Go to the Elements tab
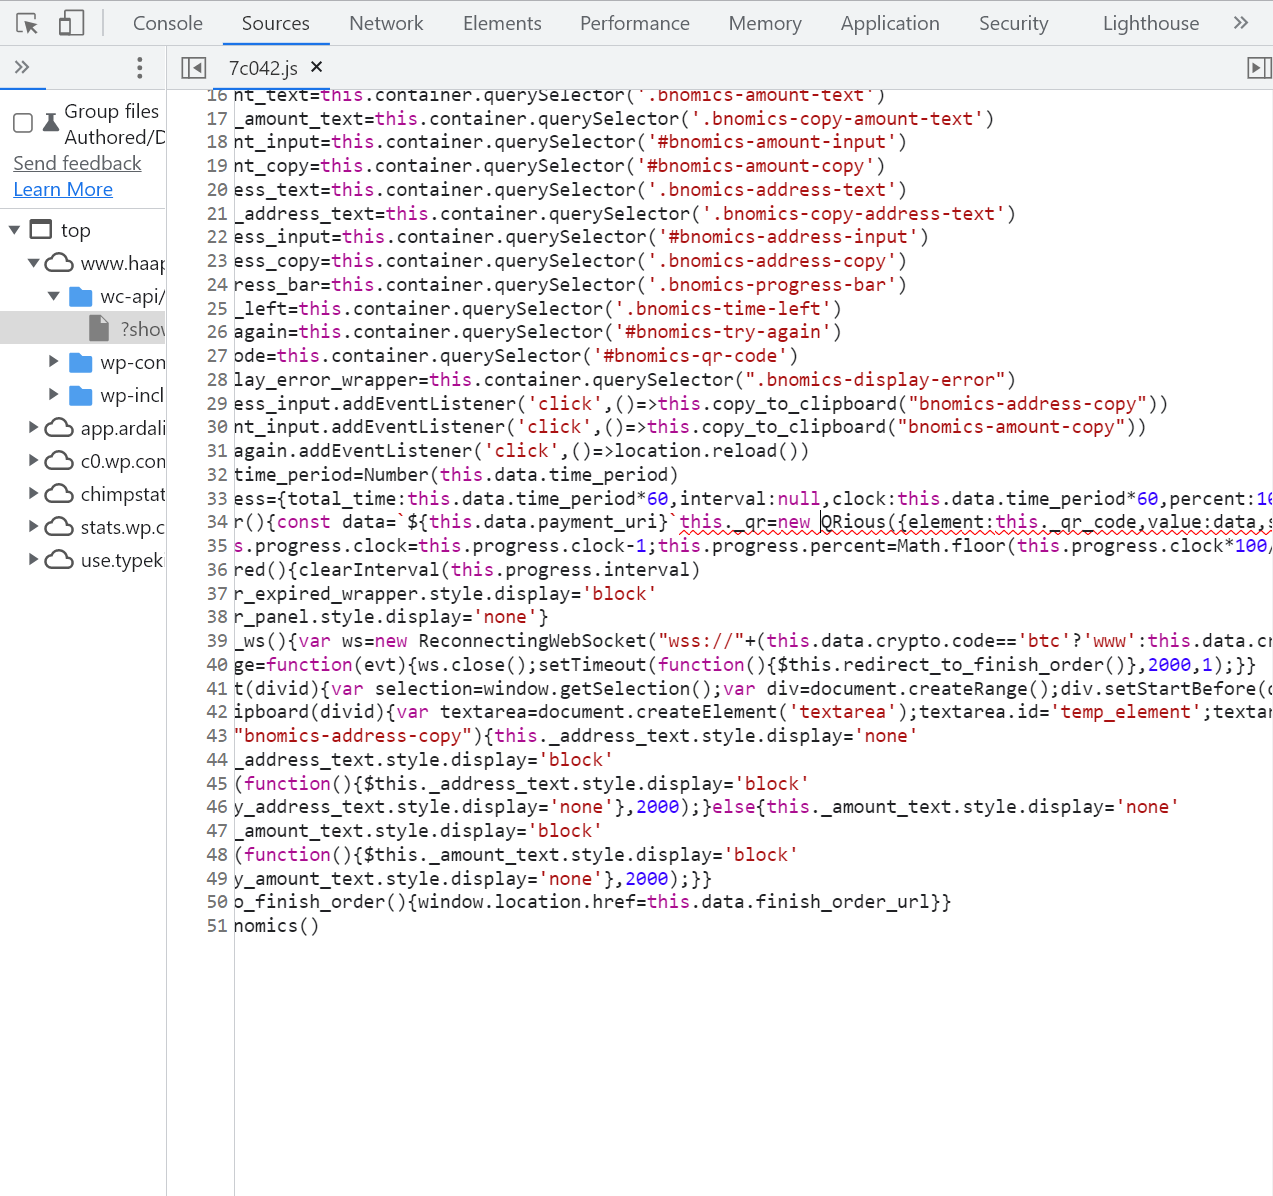The image size is (1273, 1196). pyautogui.click(x=502, y=23)
